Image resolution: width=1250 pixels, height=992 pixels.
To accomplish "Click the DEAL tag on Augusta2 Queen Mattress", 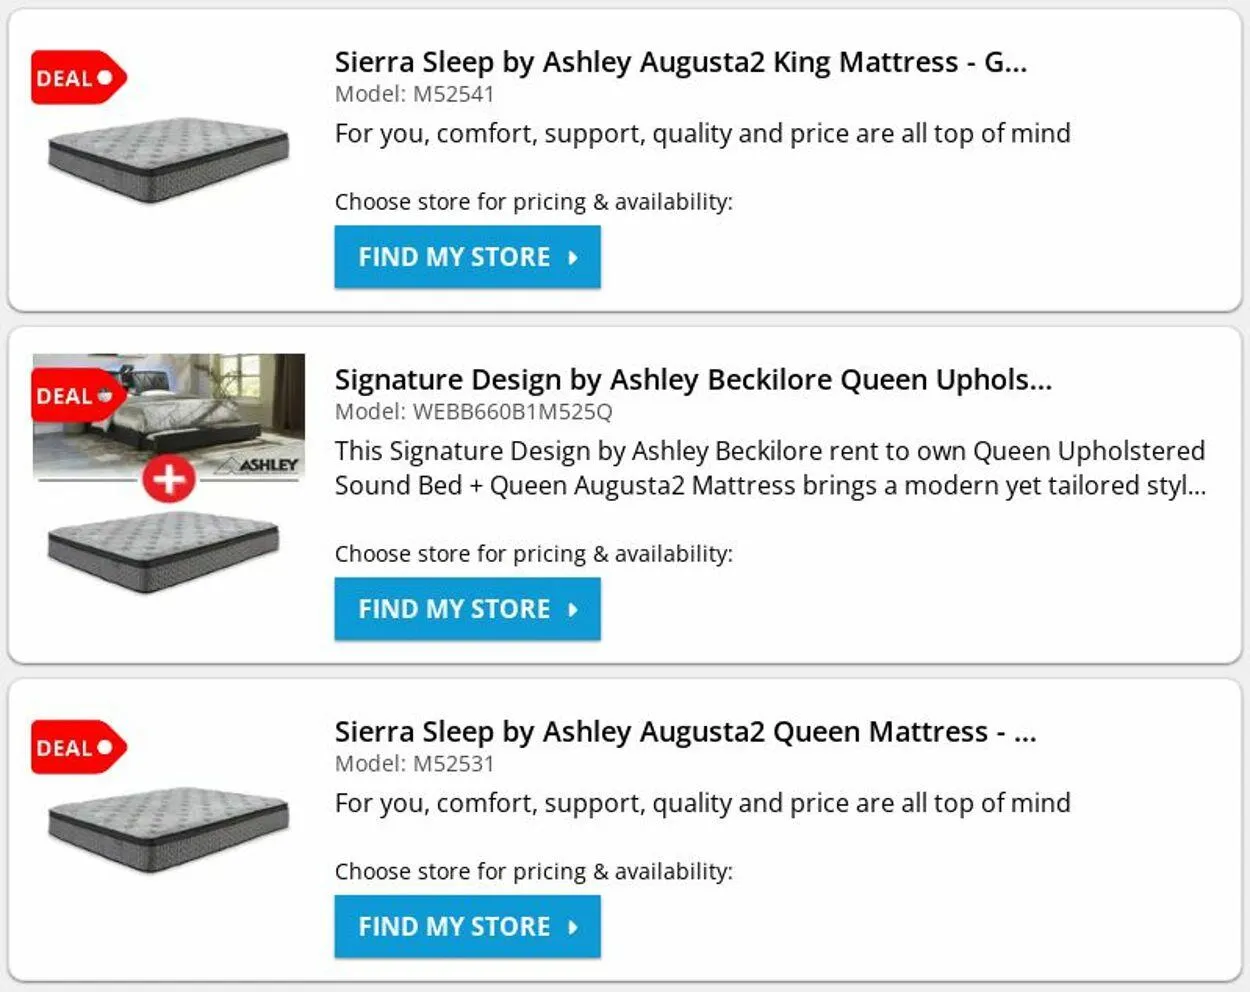I will [76, 747].
